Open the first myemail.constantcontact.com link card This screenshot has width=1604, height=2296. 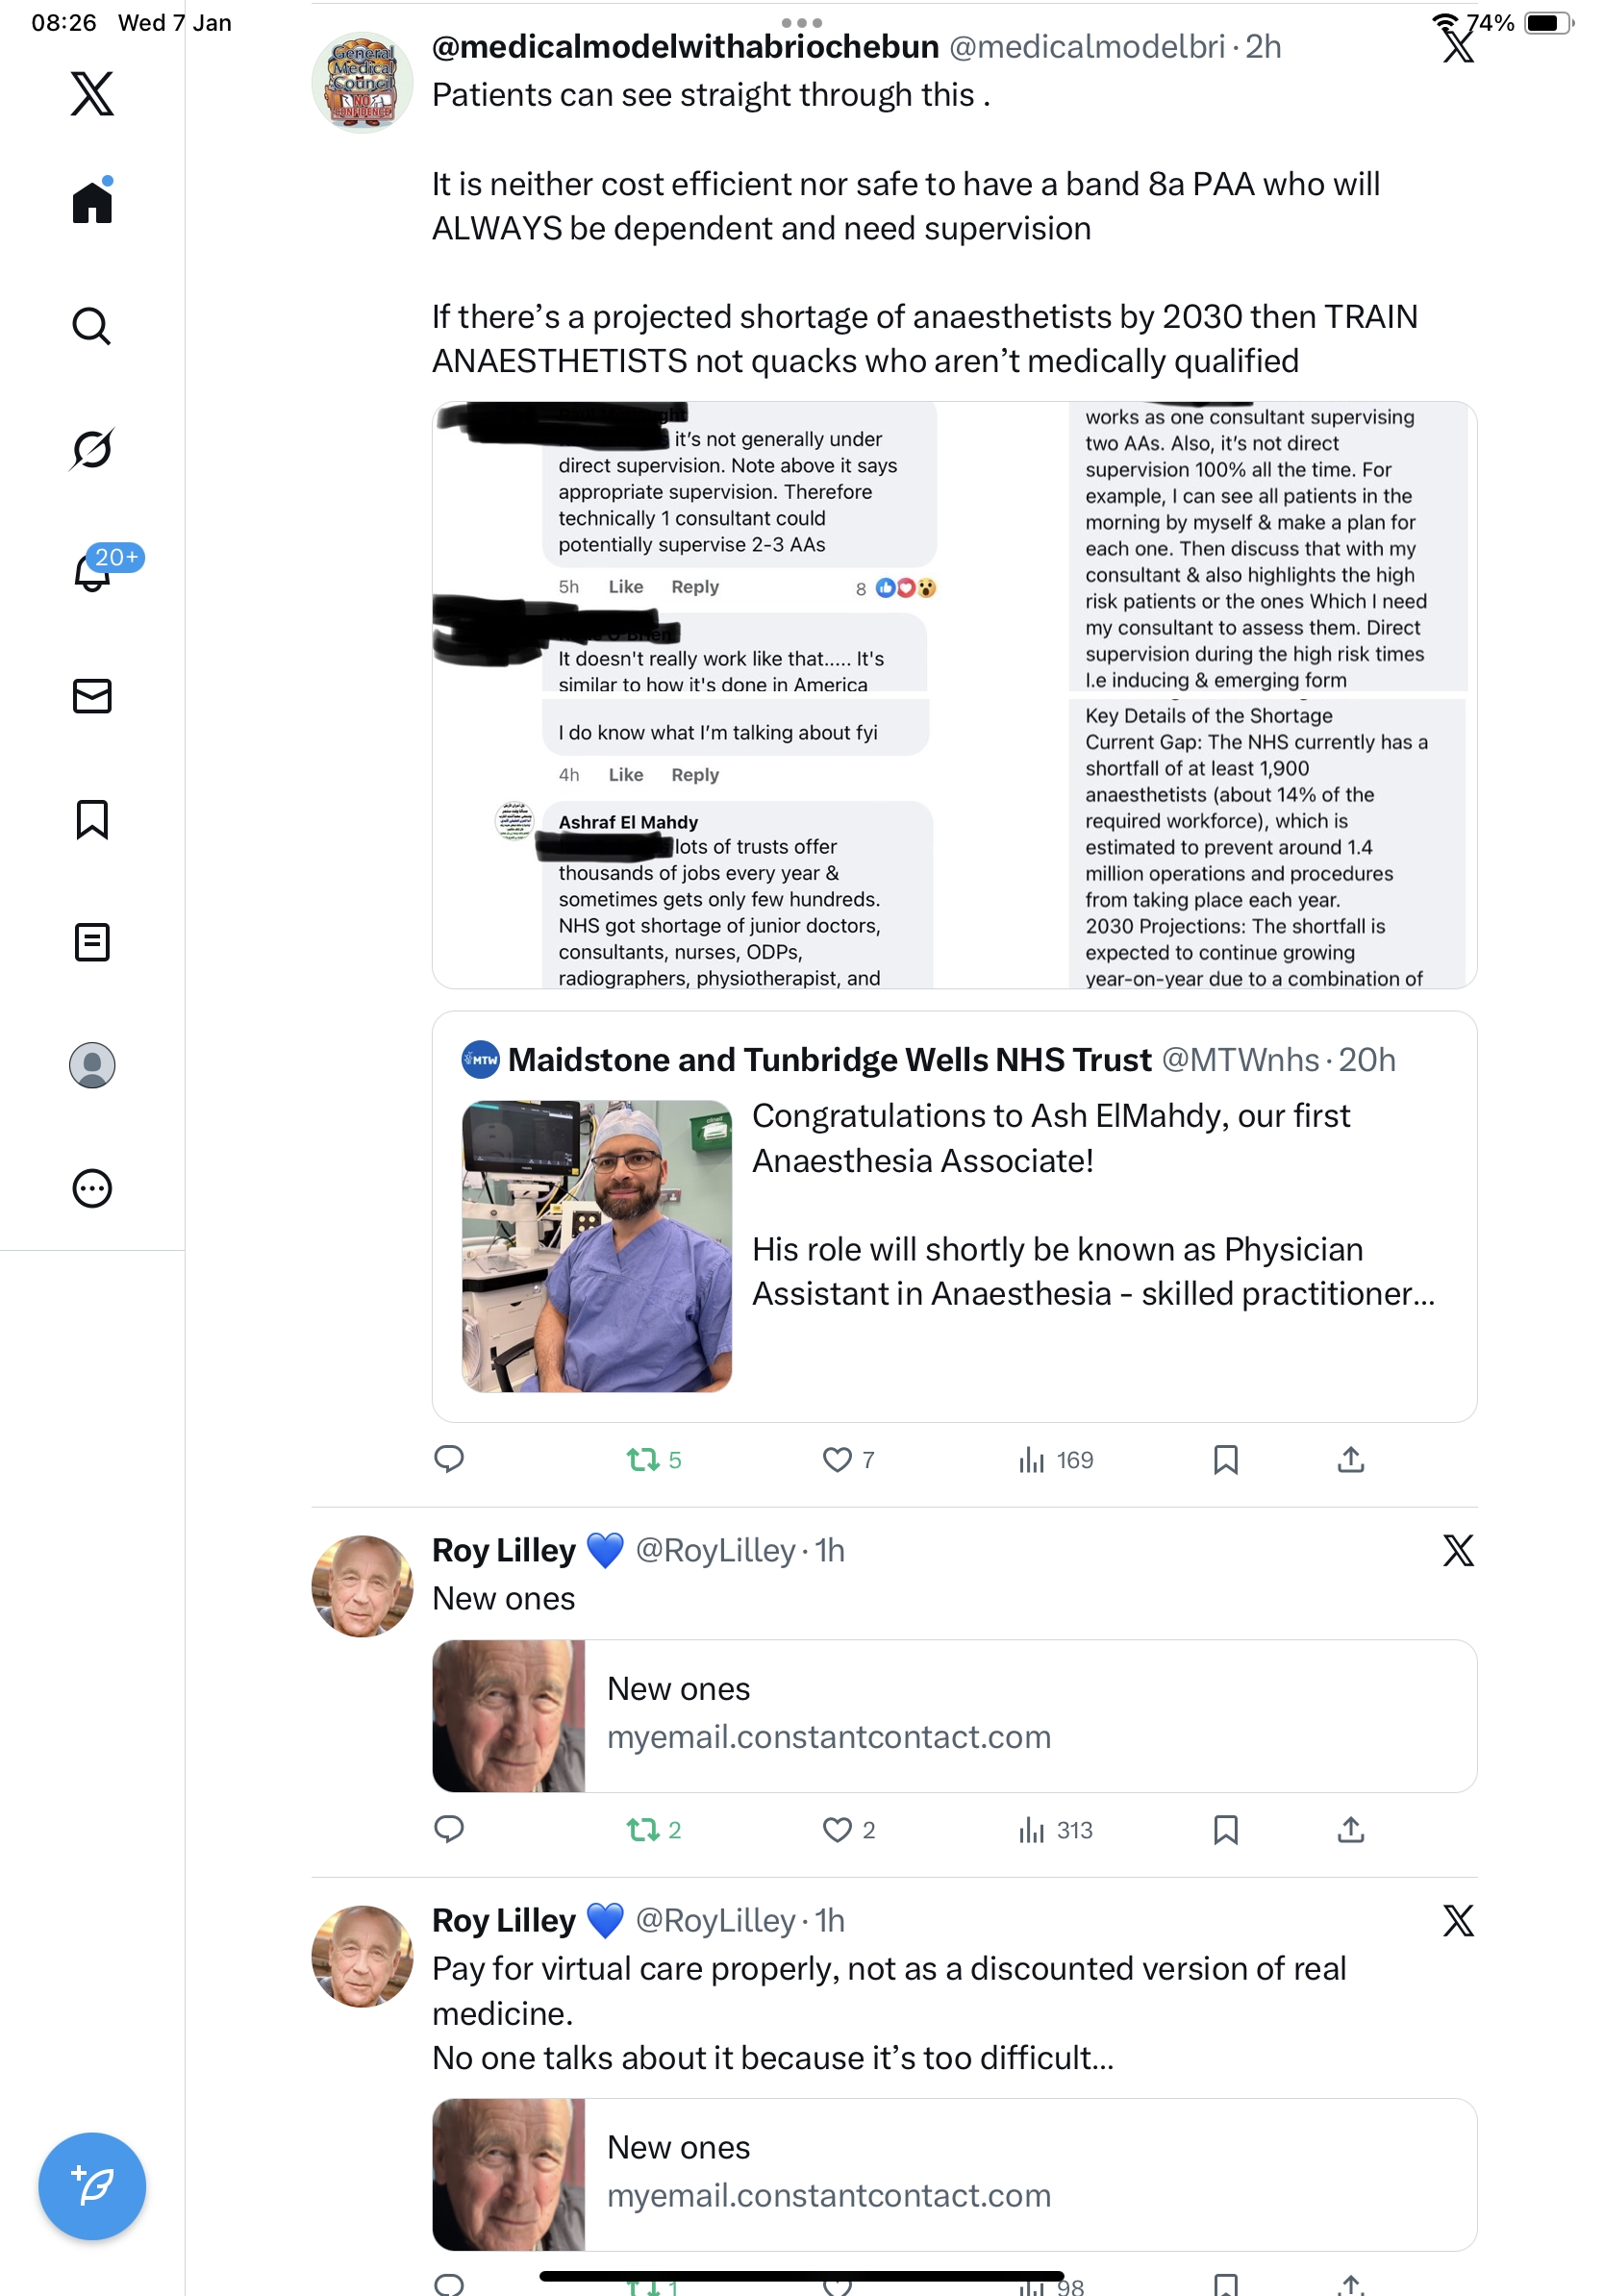click(x=954, y=1716)
